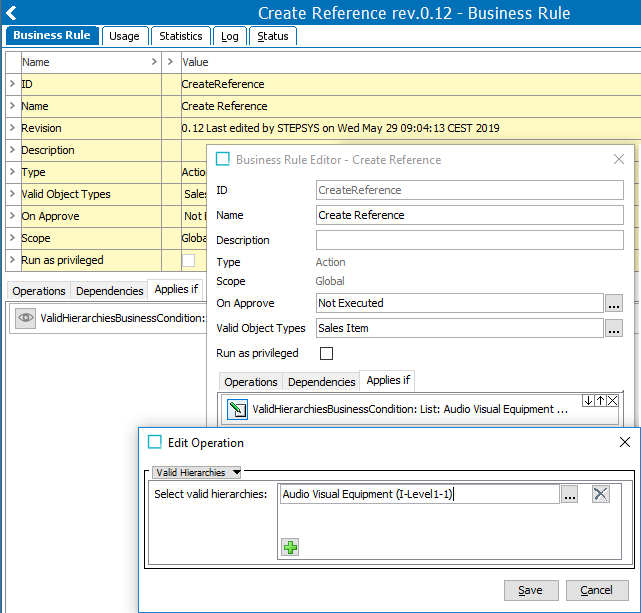The image size is (641, 613).
Task: Remove Audio Visual Equipment hierarchy entry
Action: pos(600,494)
